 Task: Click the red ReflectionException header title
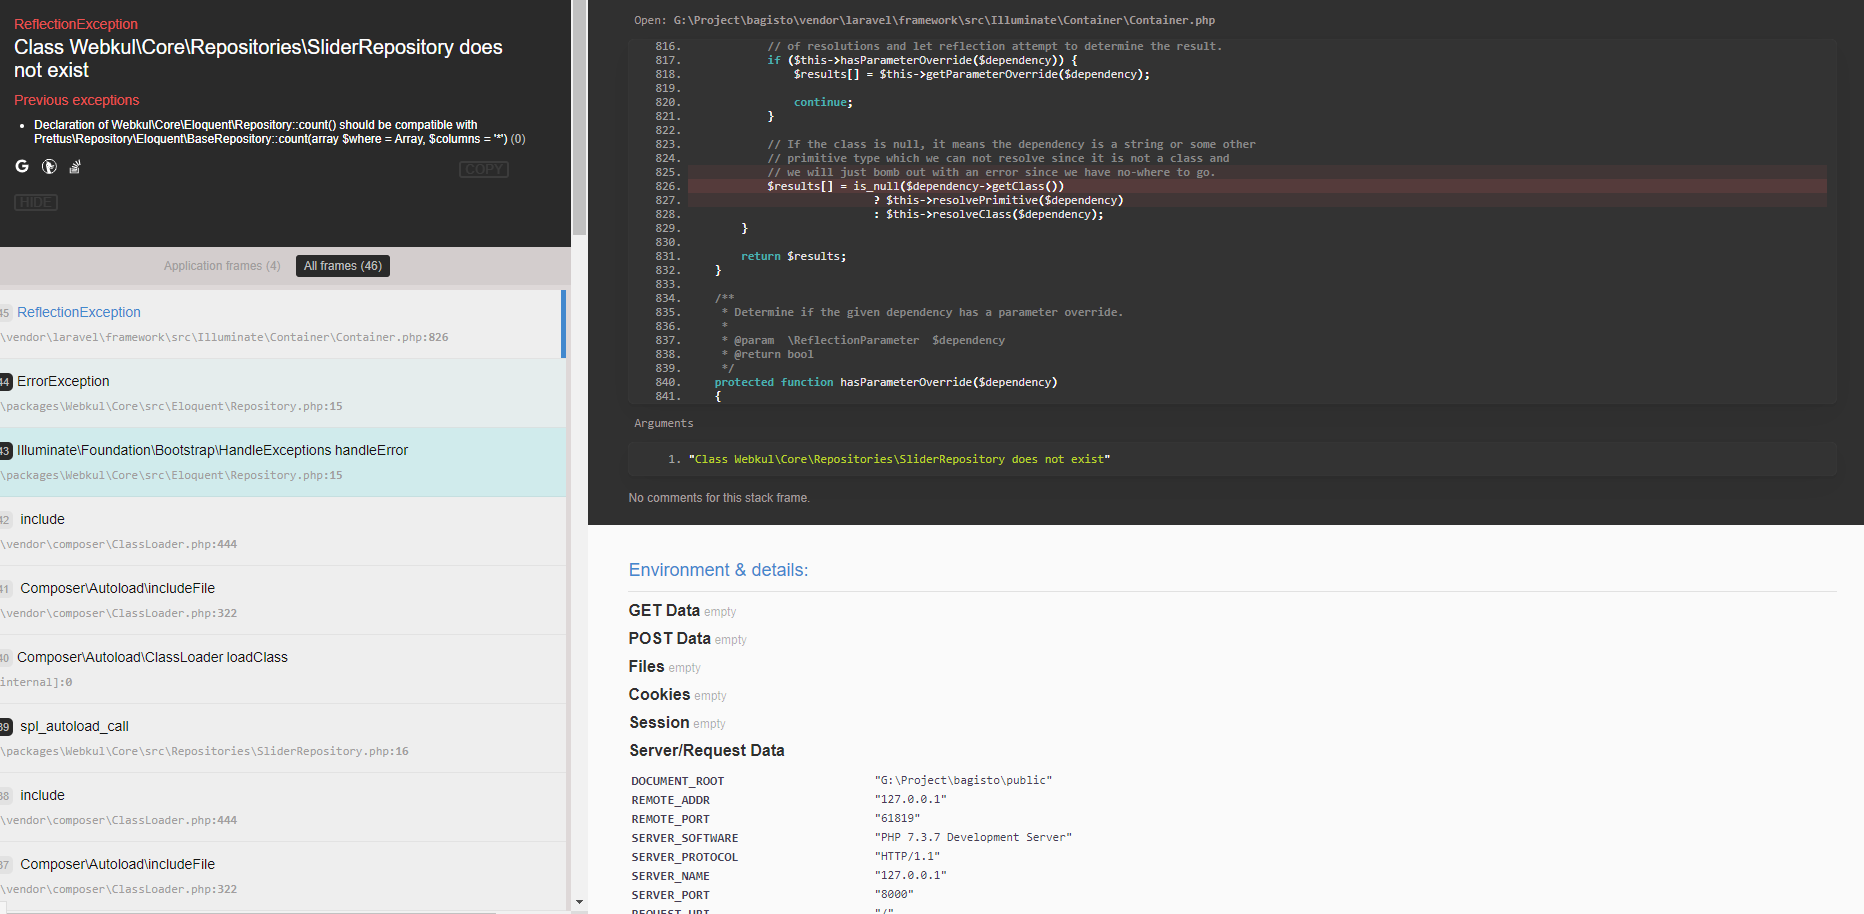click(76, 24)
